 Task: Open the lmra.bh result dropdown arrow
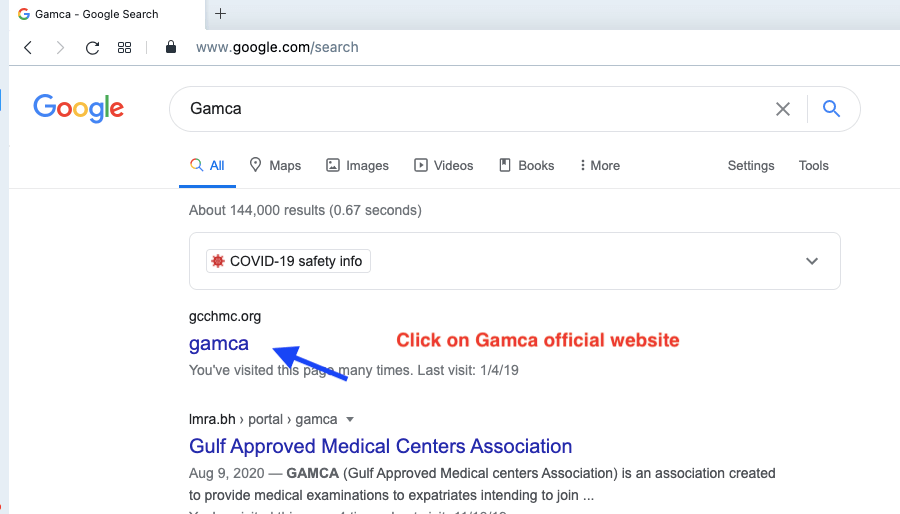[350, 419]
